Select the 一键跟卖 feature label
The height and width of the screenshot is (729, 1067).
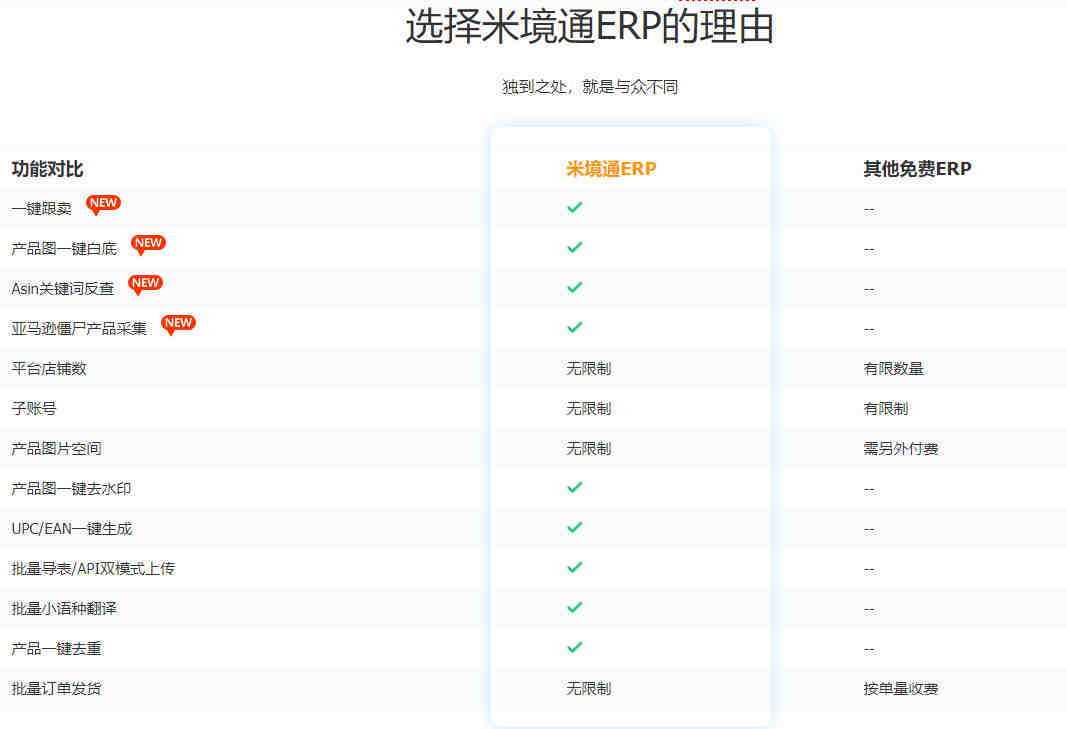click(42, 209)
